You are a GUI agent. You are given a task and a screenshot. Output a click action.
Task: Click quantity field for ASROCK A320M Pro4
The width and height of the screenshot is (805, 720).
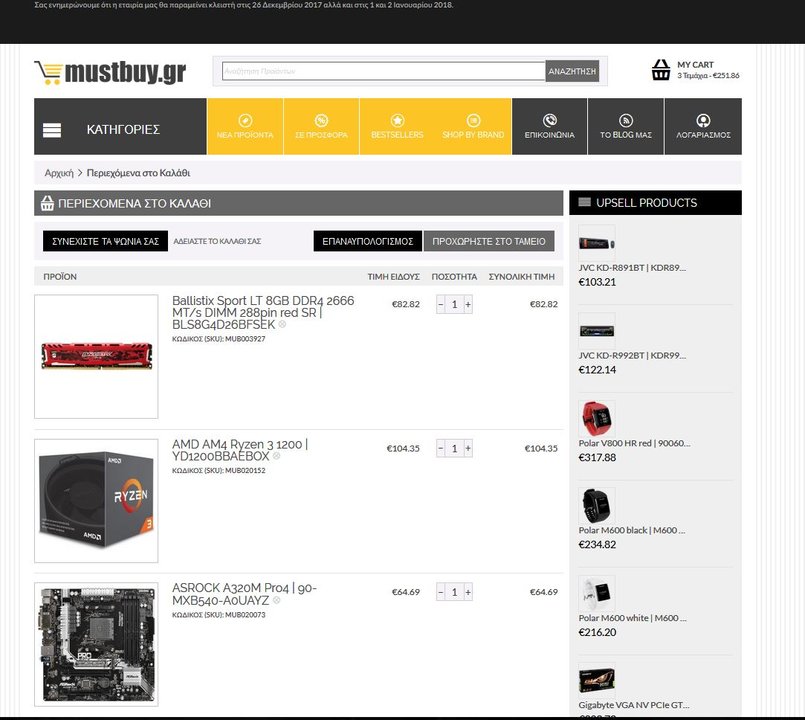coord(454,592)
